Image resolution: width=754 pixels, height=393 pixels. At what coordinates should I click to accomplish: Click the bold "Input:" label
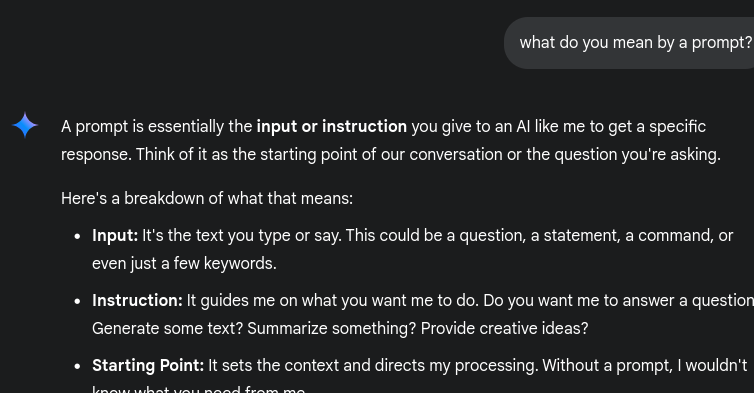coord(115,236)
